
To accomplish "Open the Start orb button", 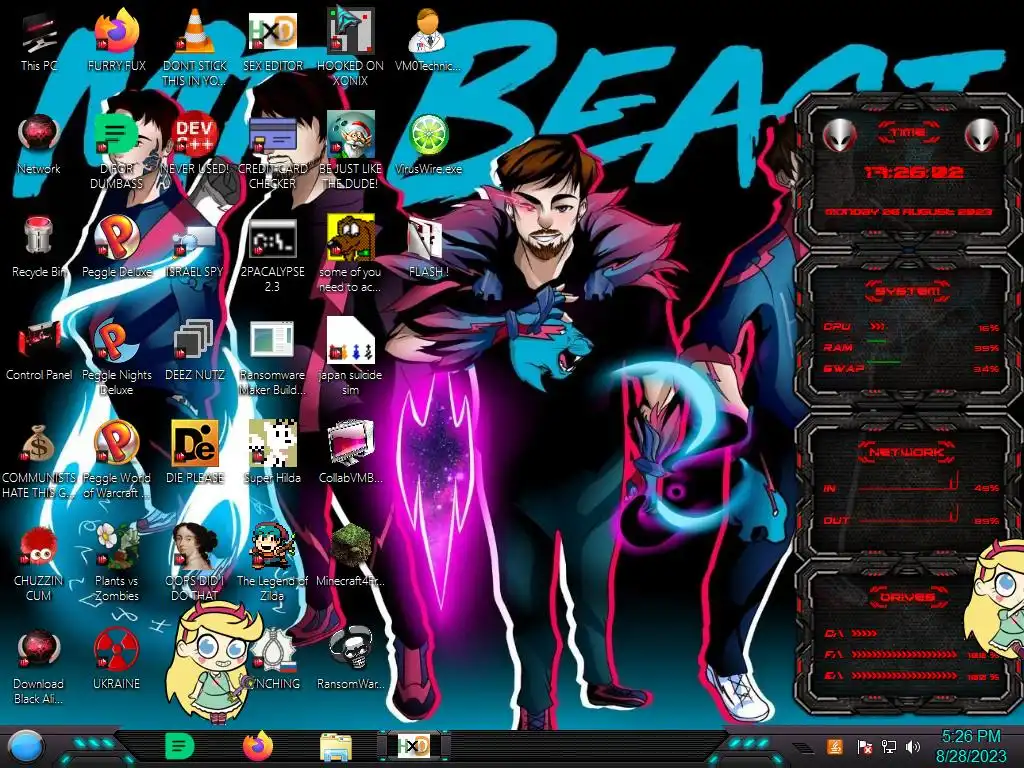I will pos(26,748).
